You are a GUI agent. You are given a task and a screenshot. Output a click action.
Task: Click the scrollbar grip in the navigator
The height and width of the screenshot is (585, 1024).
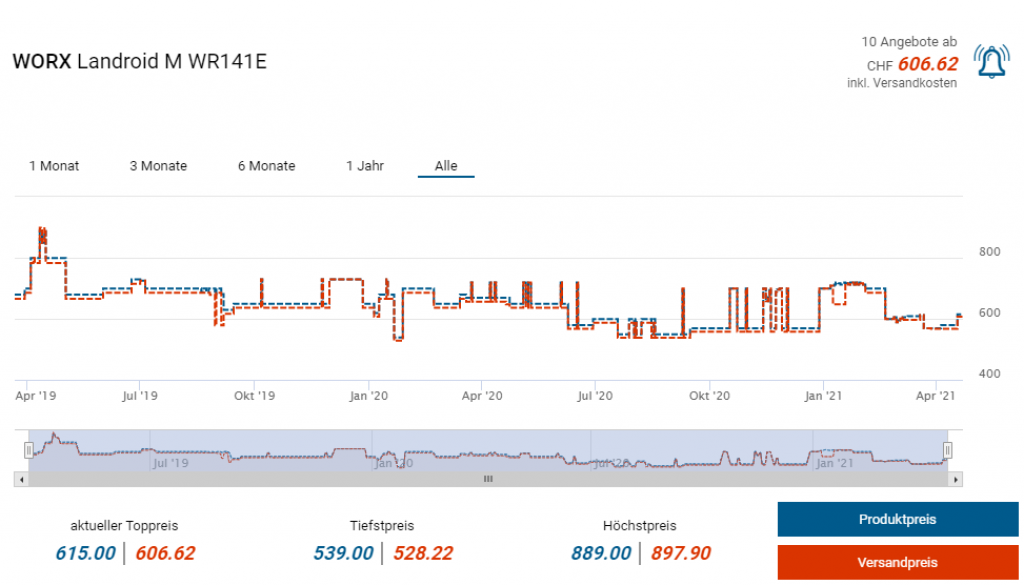pos(488,479)
